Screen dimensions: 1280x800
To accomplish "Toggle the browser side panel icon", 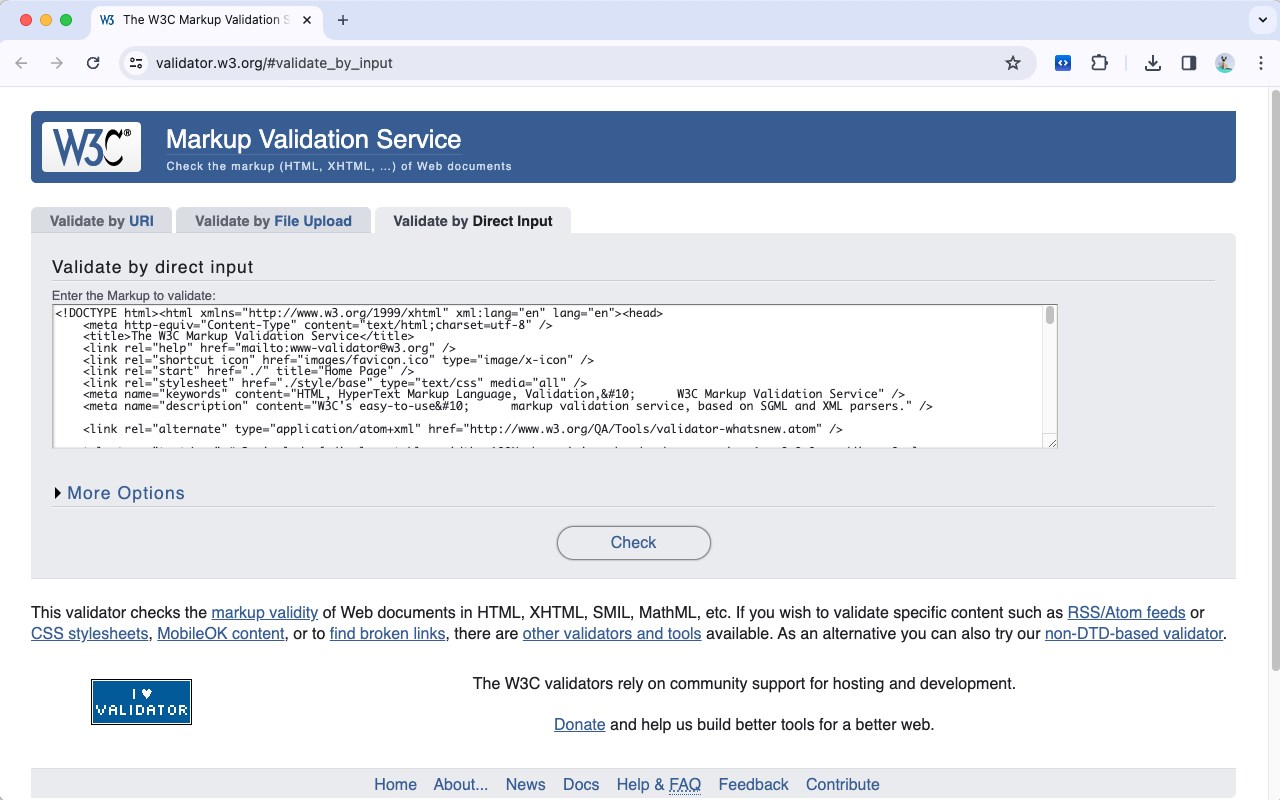I will [1189, 63].
